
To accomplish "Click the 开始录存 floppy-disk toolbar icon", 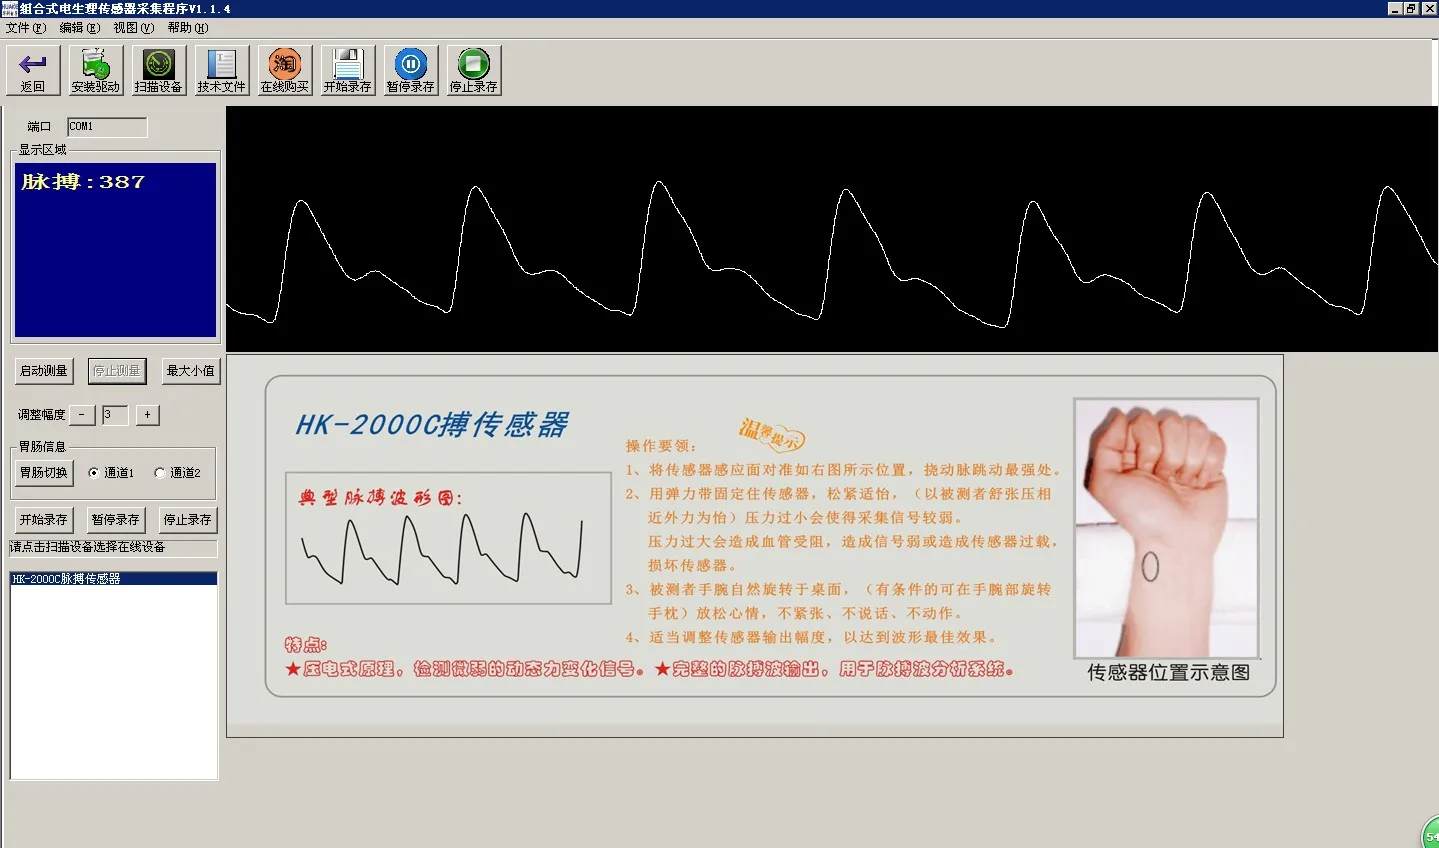I will click(x=348, y=70).
